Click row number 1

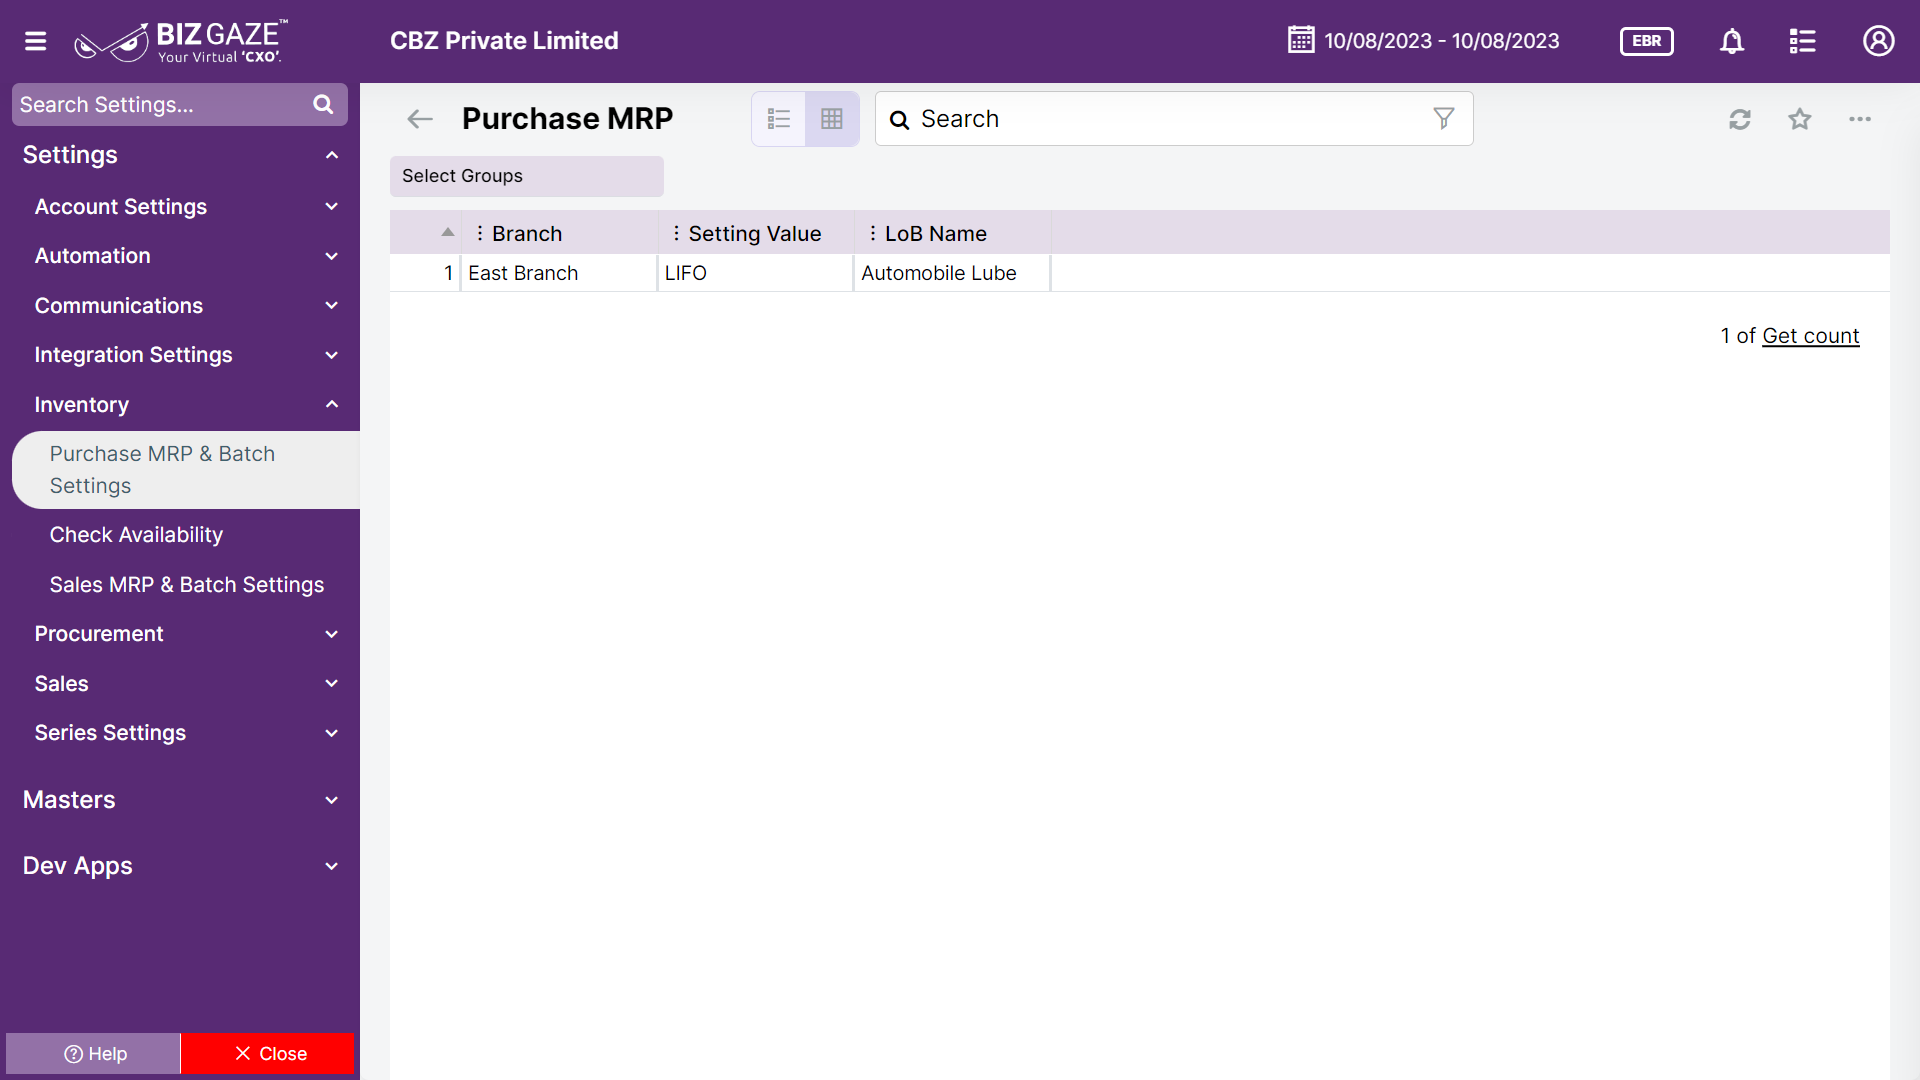click(x=448, y=273)
